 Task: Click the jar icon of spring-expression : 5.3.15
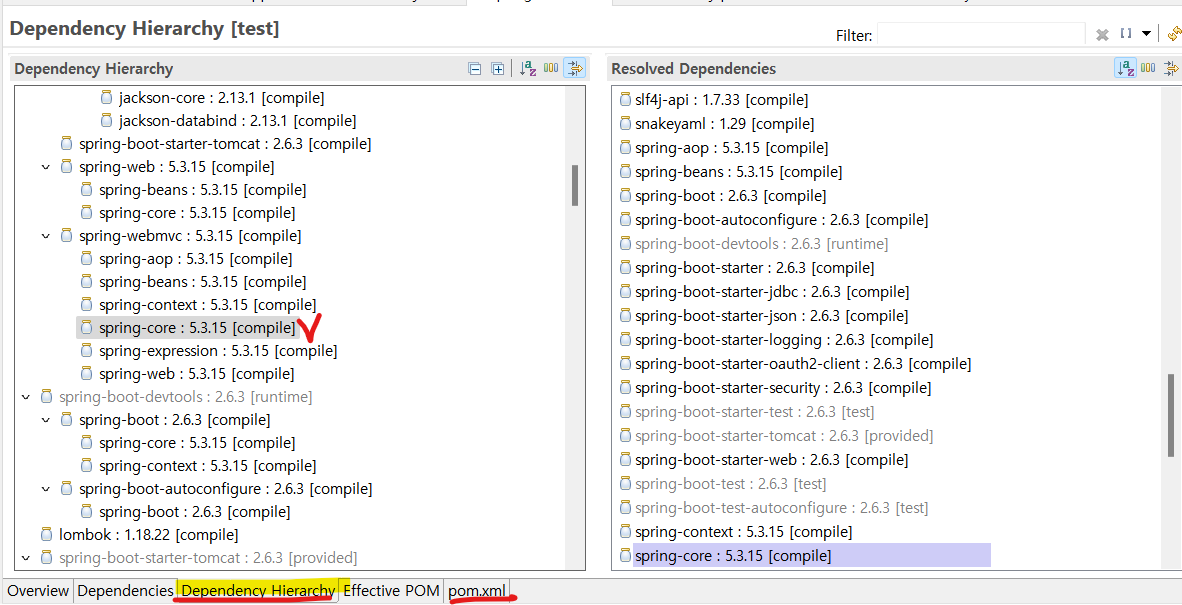tap(86, 351)
